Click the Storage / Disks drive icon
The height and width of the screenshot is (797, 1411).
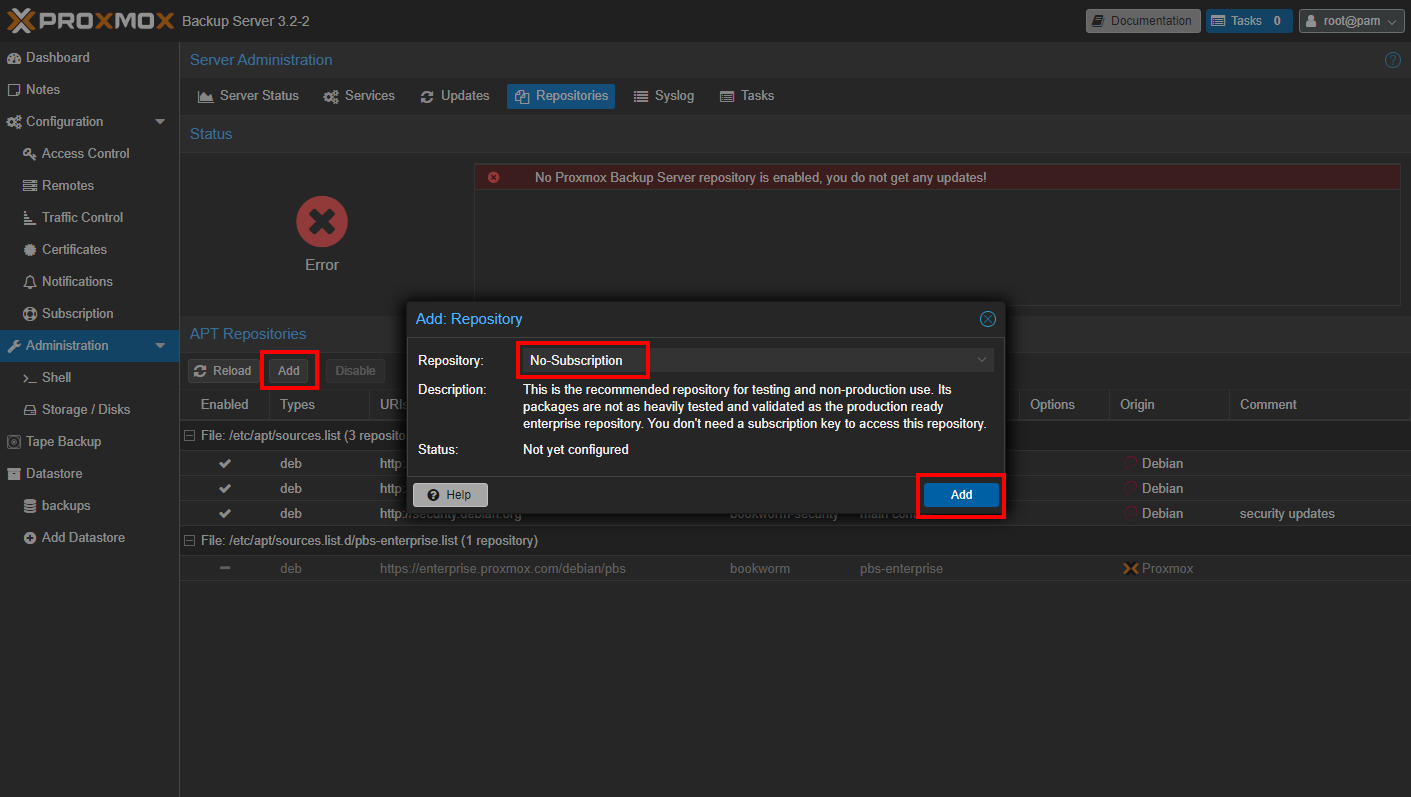30,410
